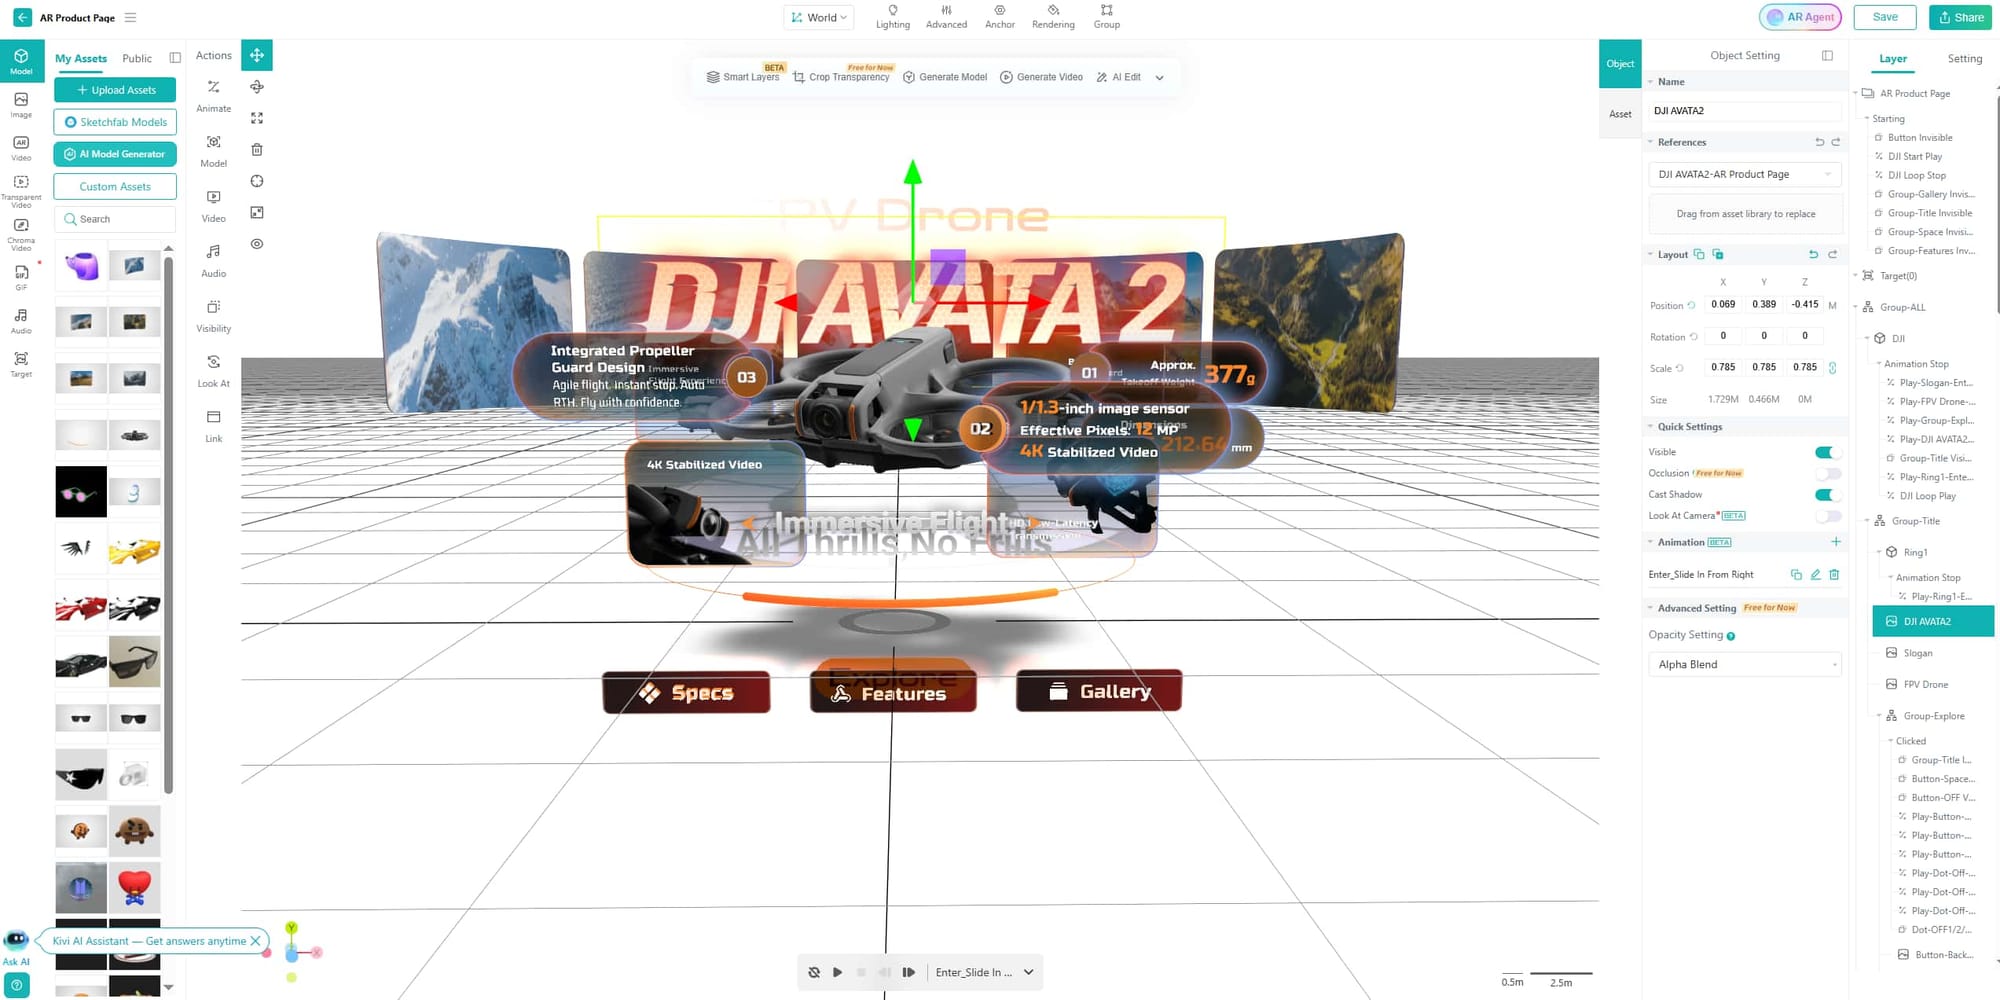Open the Model action
Viewport: 2000px width, 1000px height.
pyautogui.click(x=213, y=151)
